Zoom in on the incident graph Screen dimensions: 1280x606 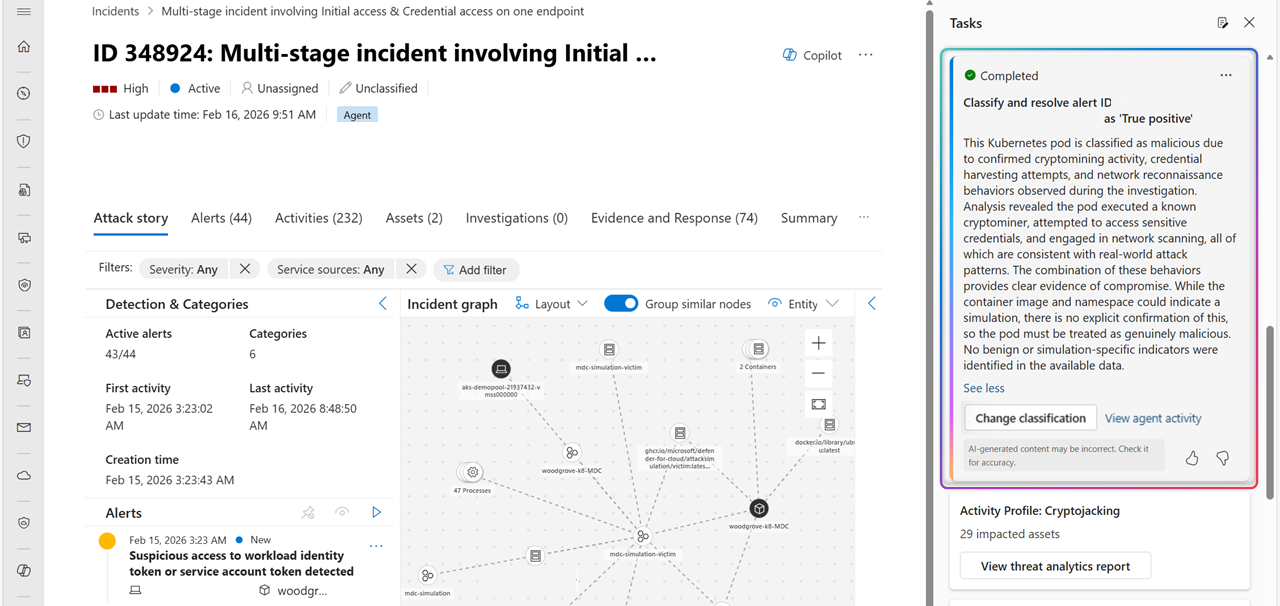tap(818, 343)
